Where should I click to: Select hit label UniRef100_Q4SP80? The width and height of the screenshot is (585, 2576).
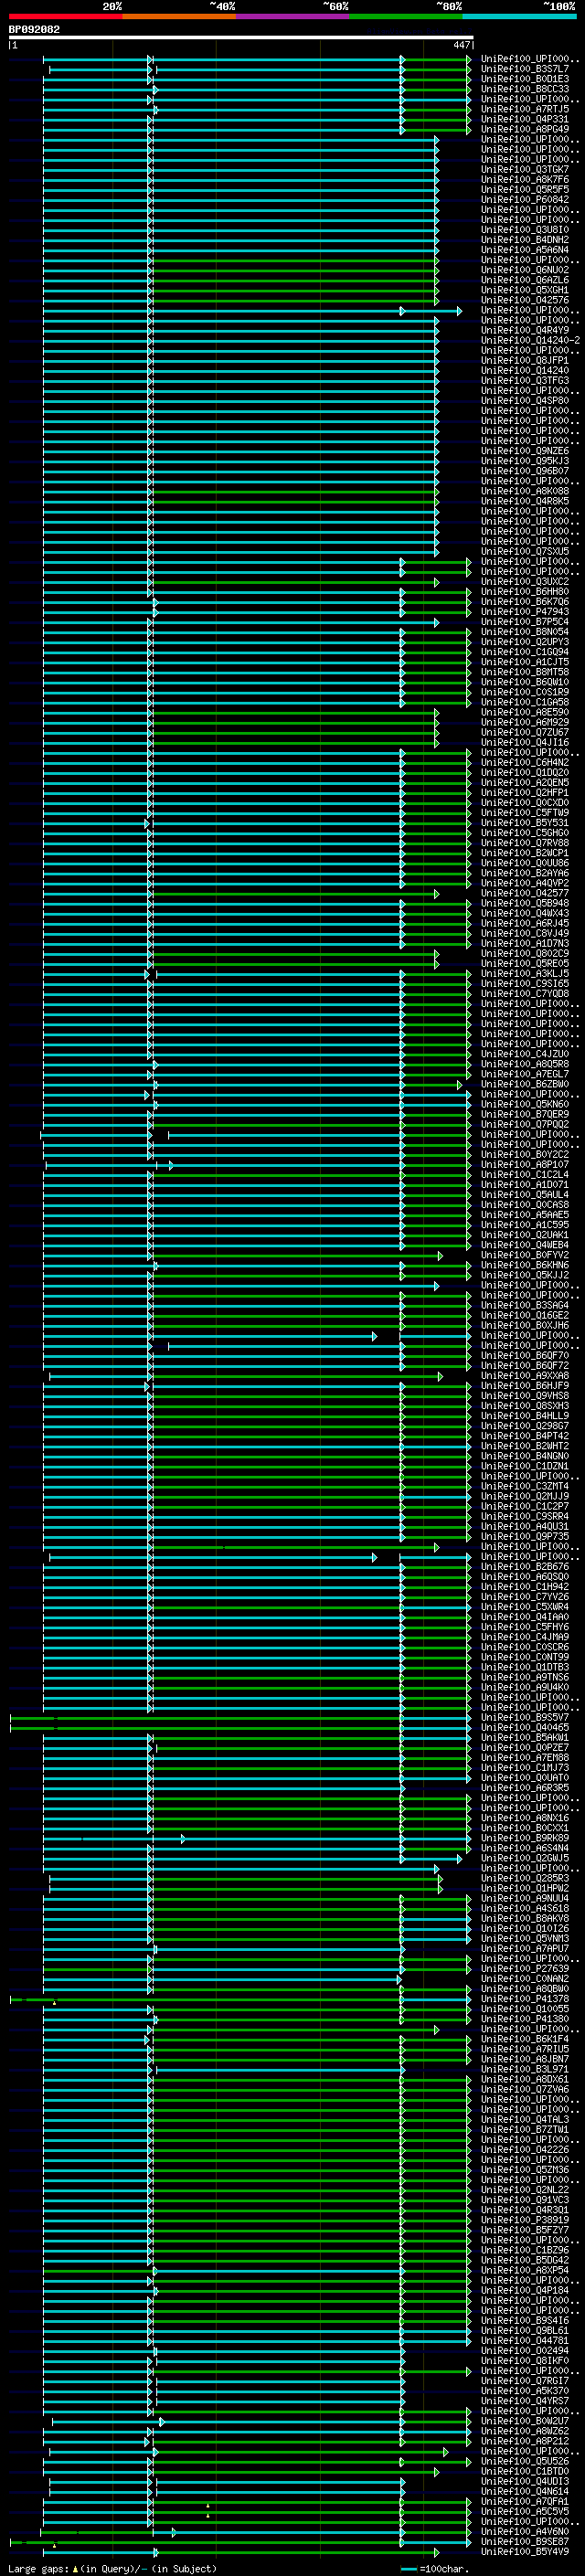(x=525, y=401)
